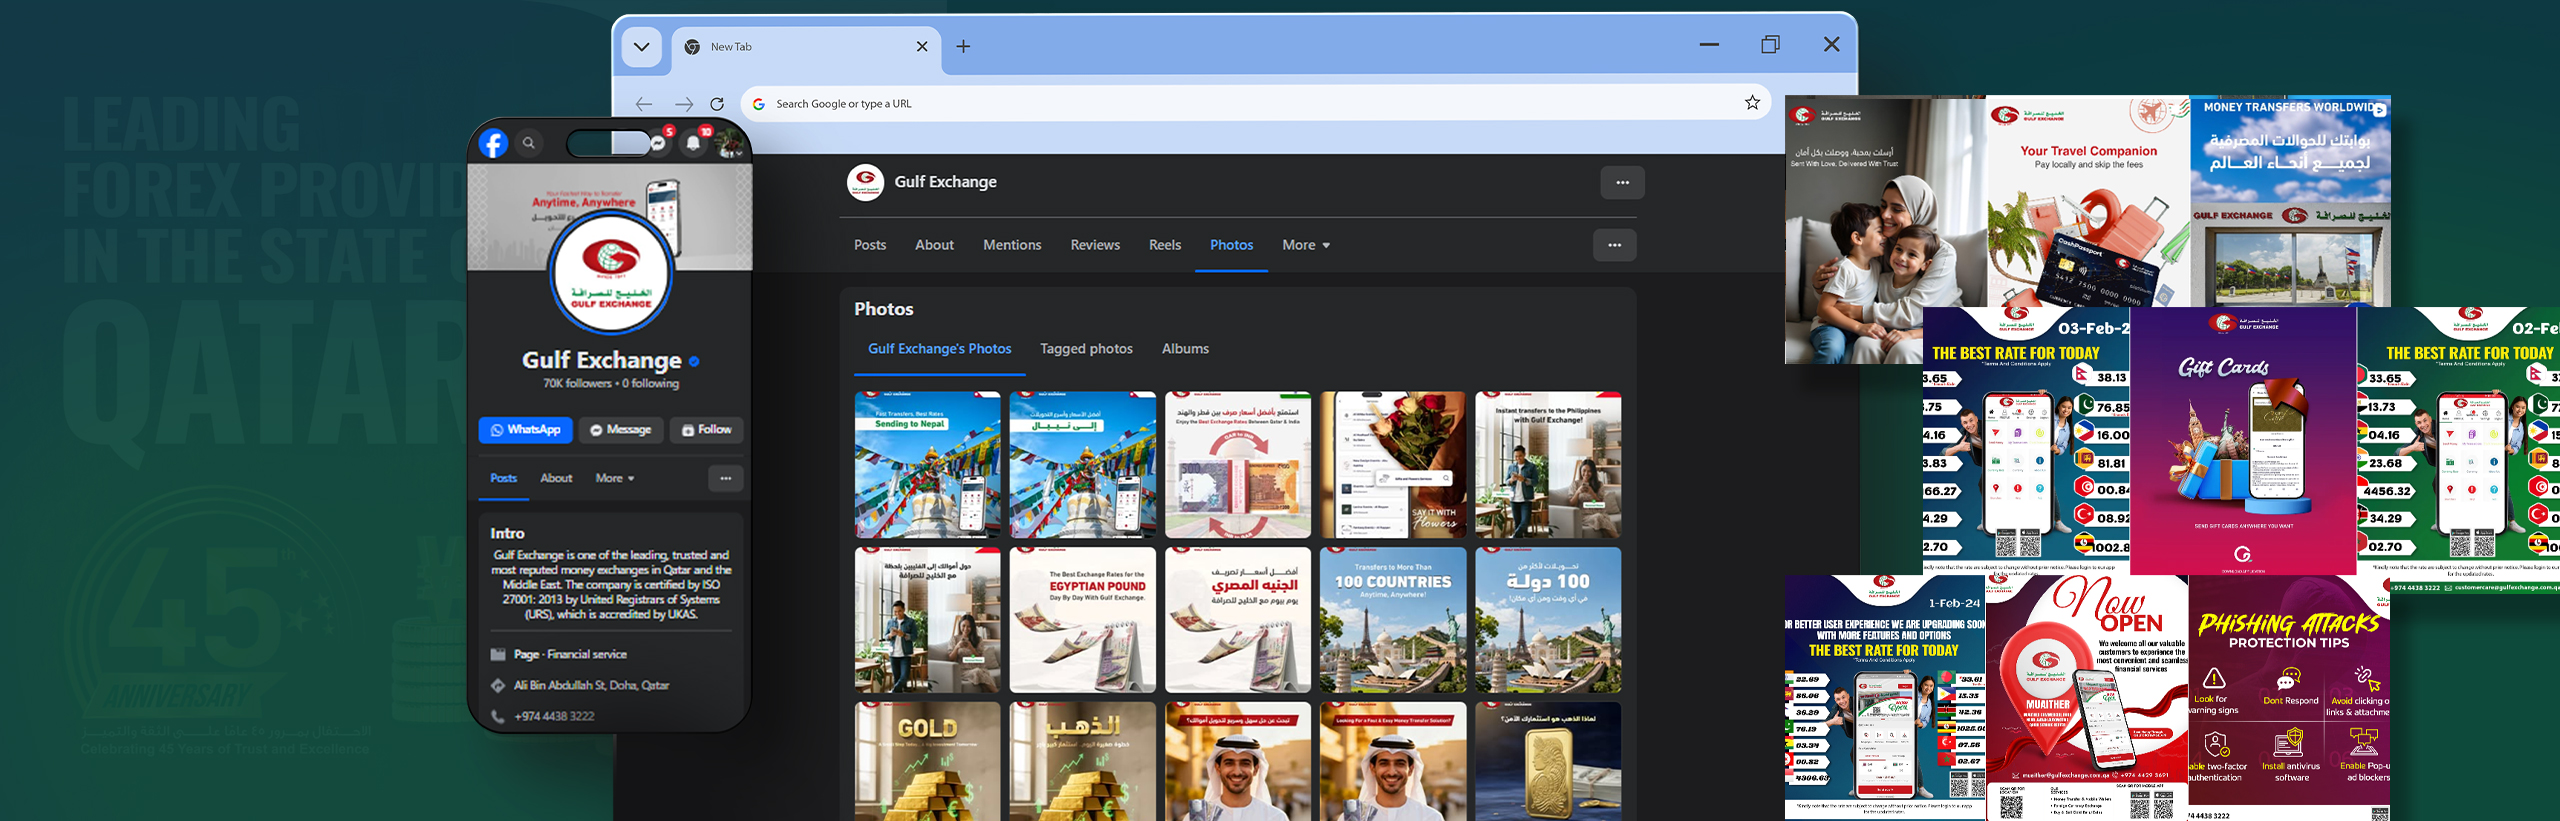Image resolution: width=2560 pixels, height=821 pixels.
Task: Switch to the Reviews tab
Action: [x=1095, y=245]
